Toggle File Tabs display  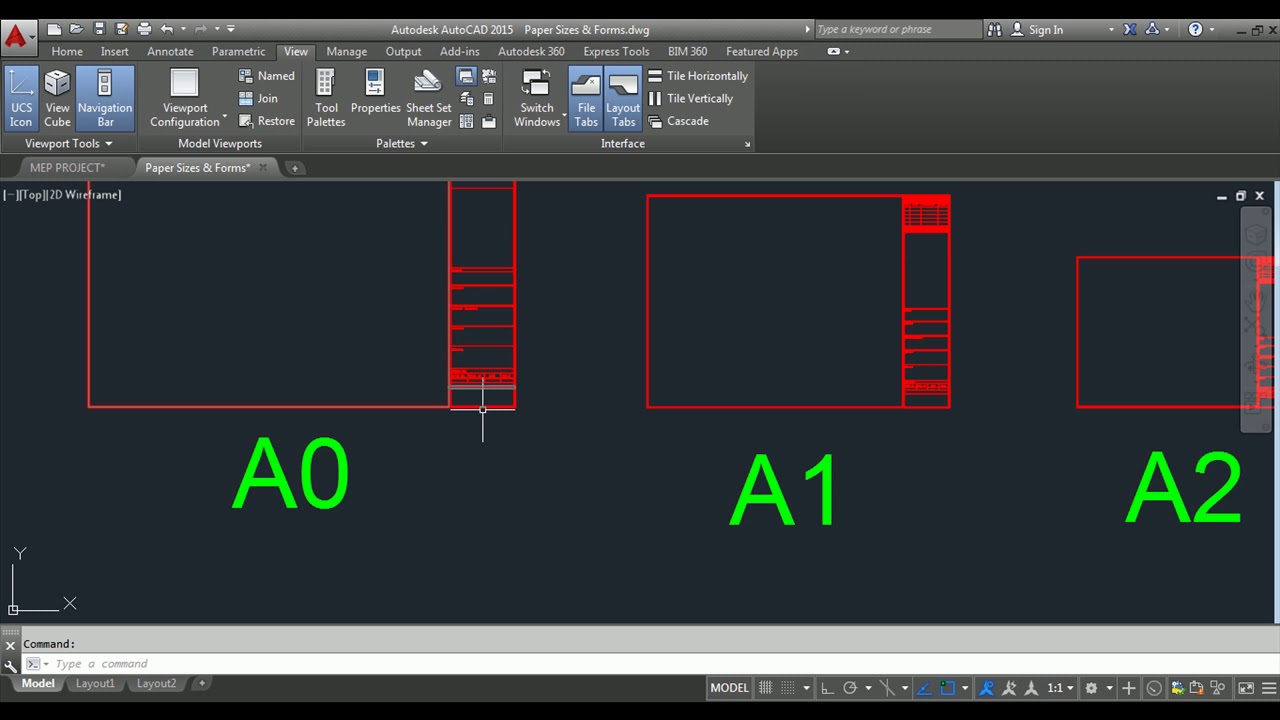(x=586, y=99)
